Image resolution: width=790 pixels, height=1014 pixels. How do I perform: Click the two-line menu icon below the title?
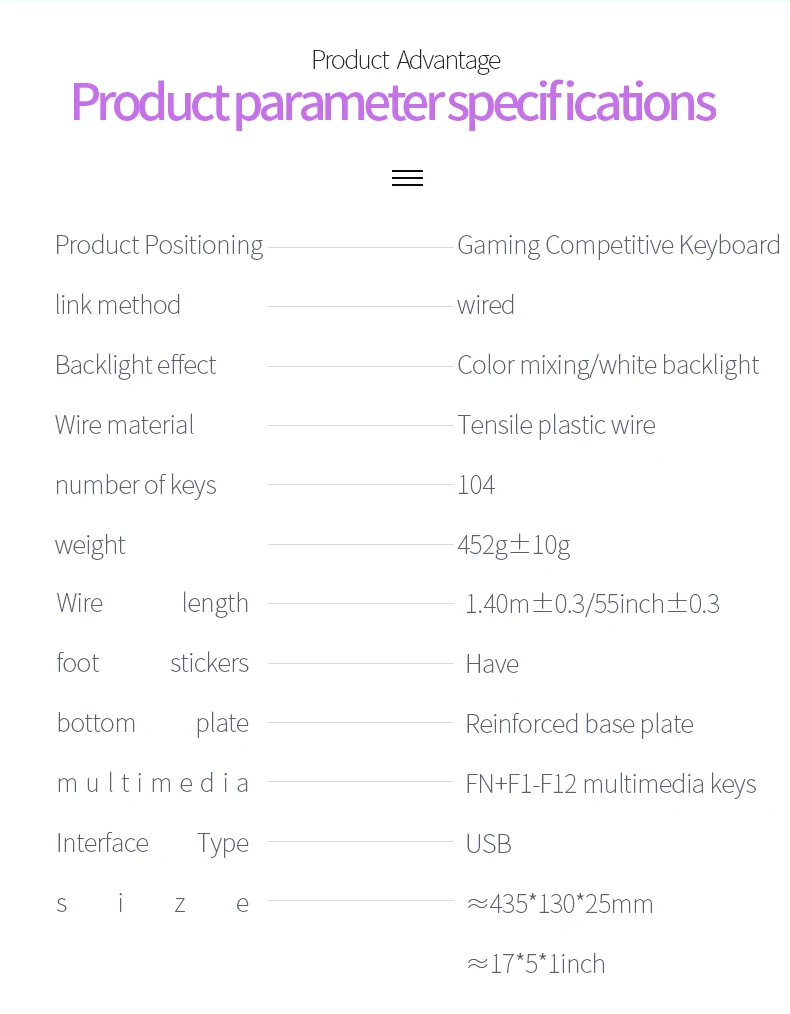(x=407, y=178)
